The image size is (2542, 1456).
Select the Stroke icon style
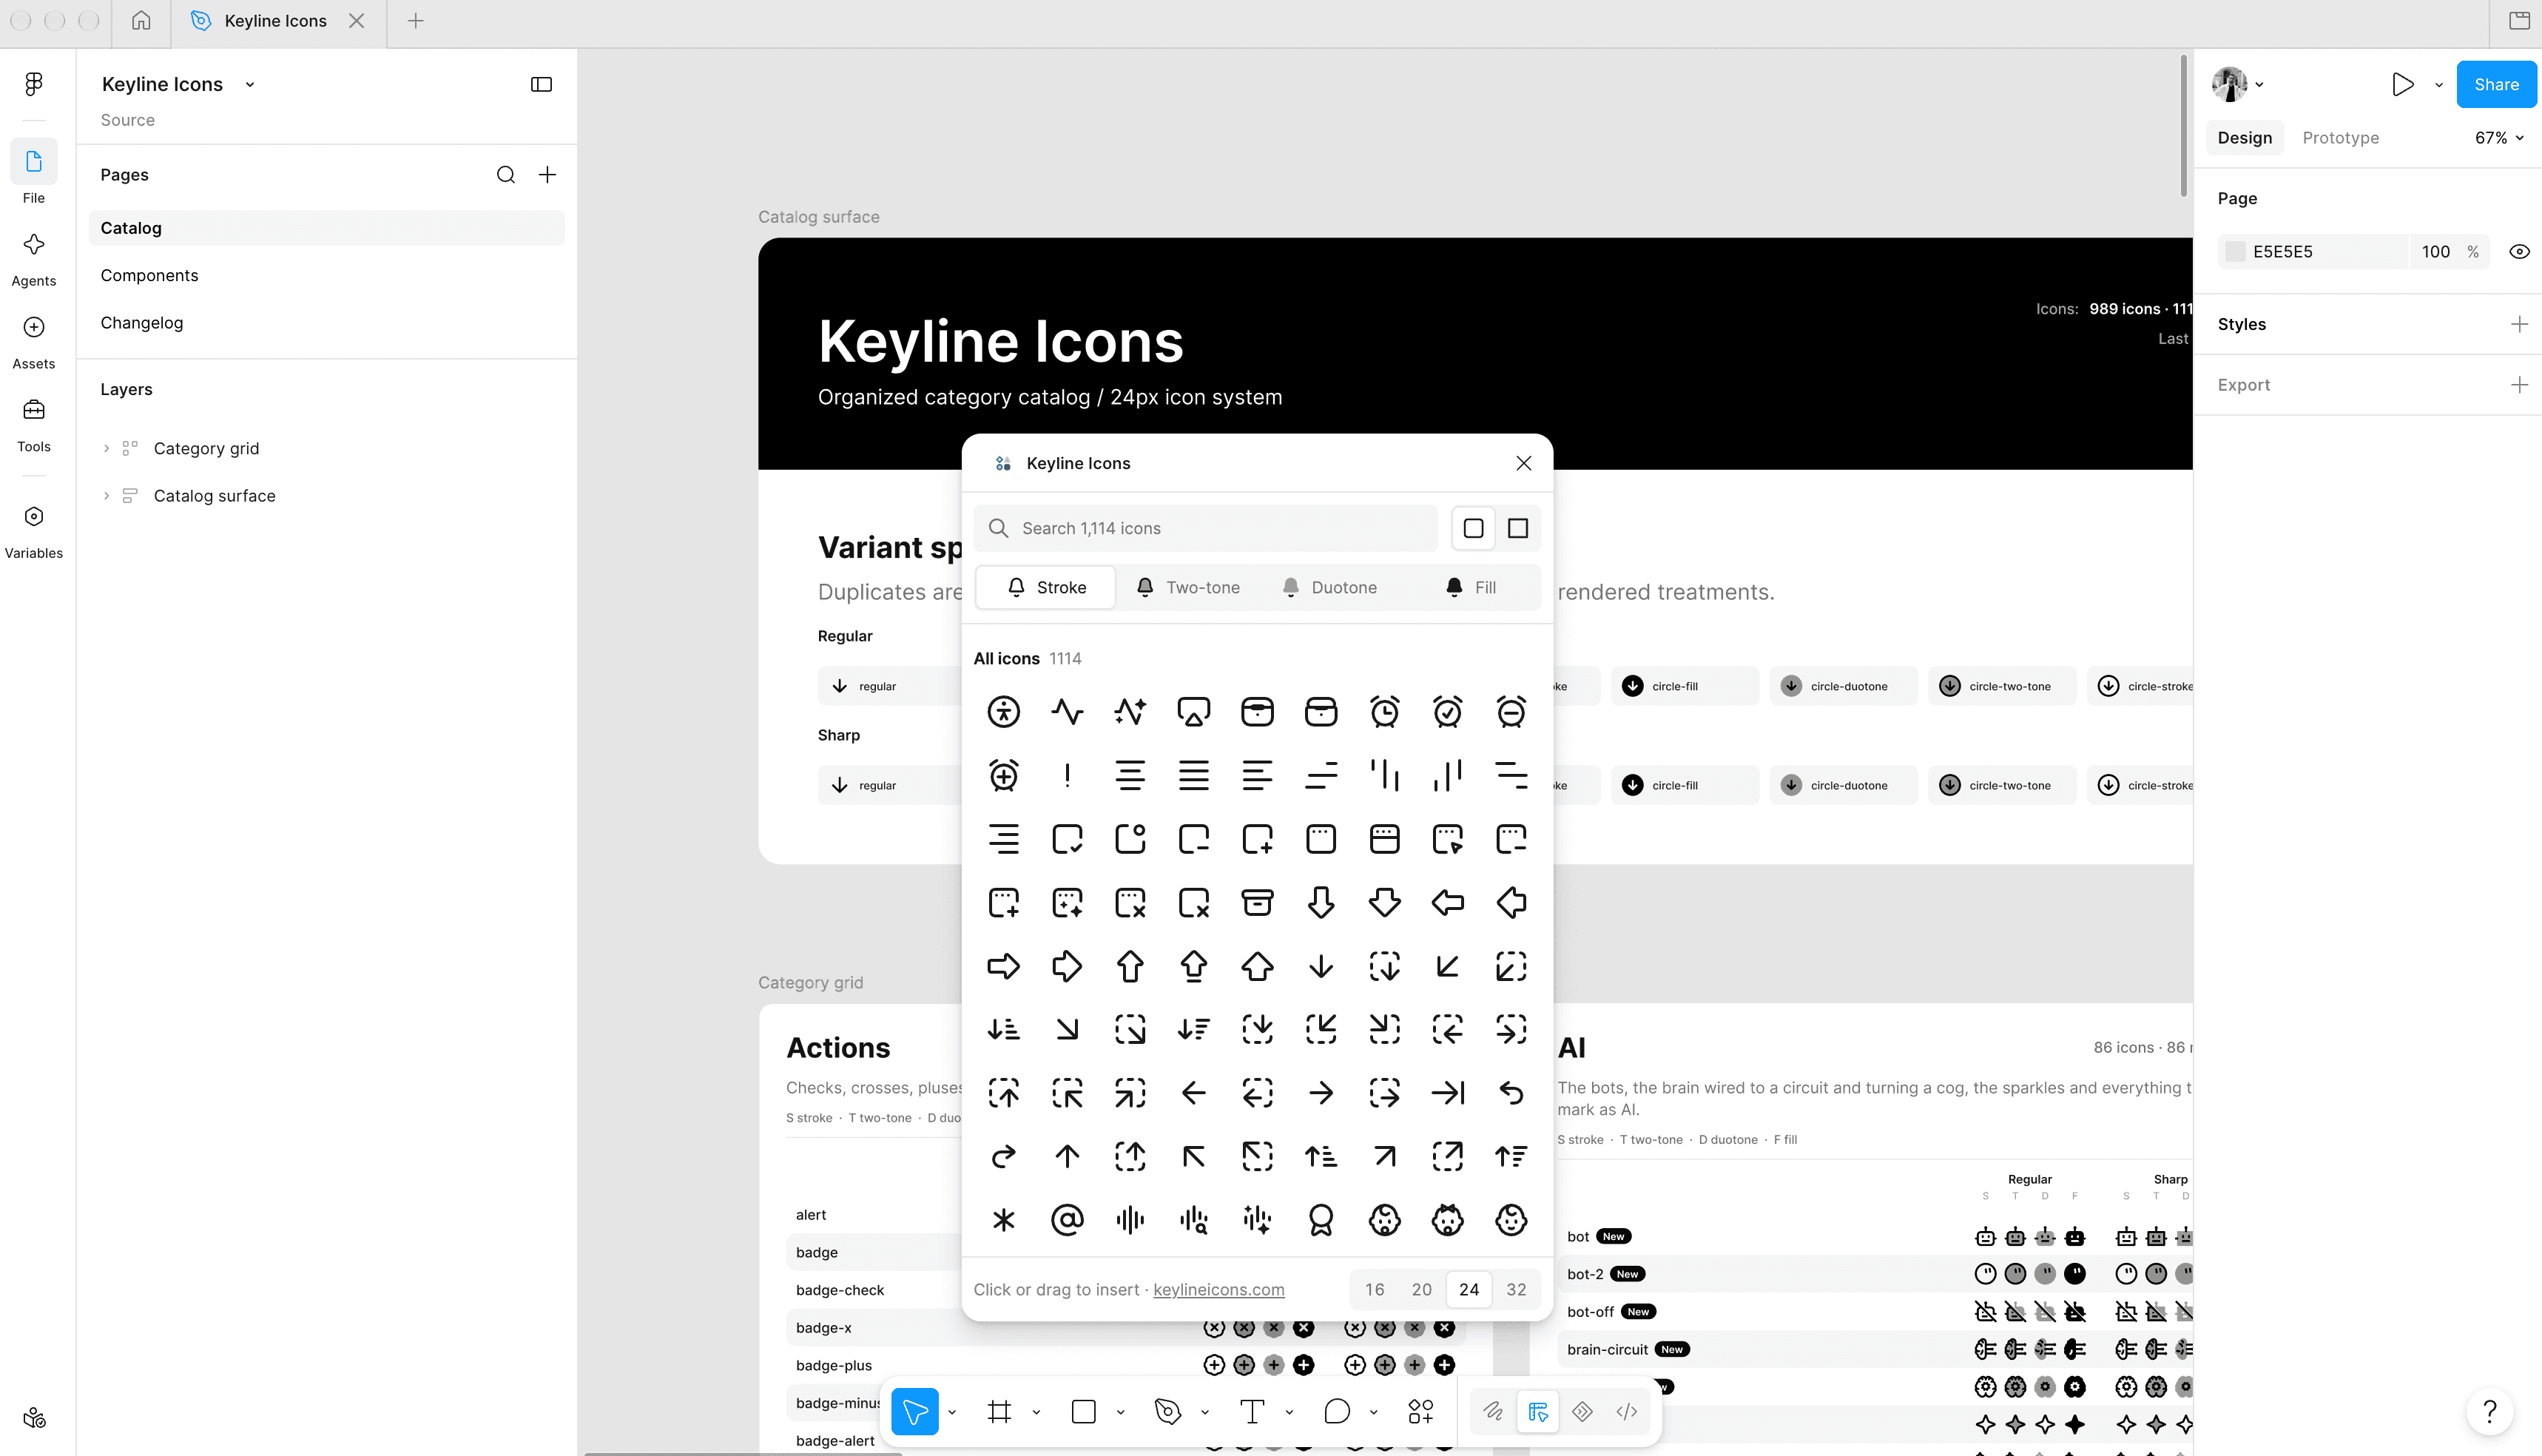point(1045,587)
